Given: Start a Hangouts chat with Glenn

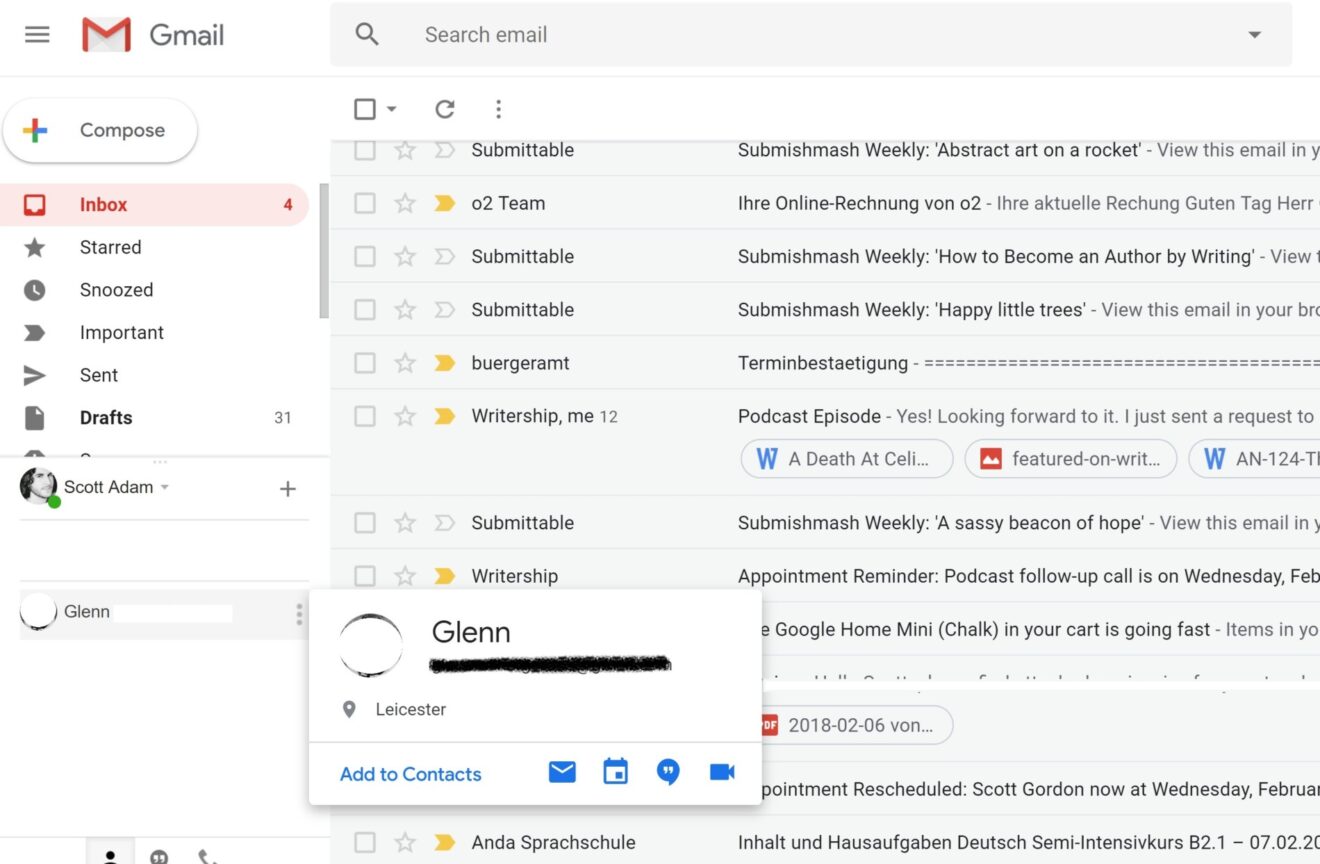Looking at the screenshot, I should tap(668, 771).
